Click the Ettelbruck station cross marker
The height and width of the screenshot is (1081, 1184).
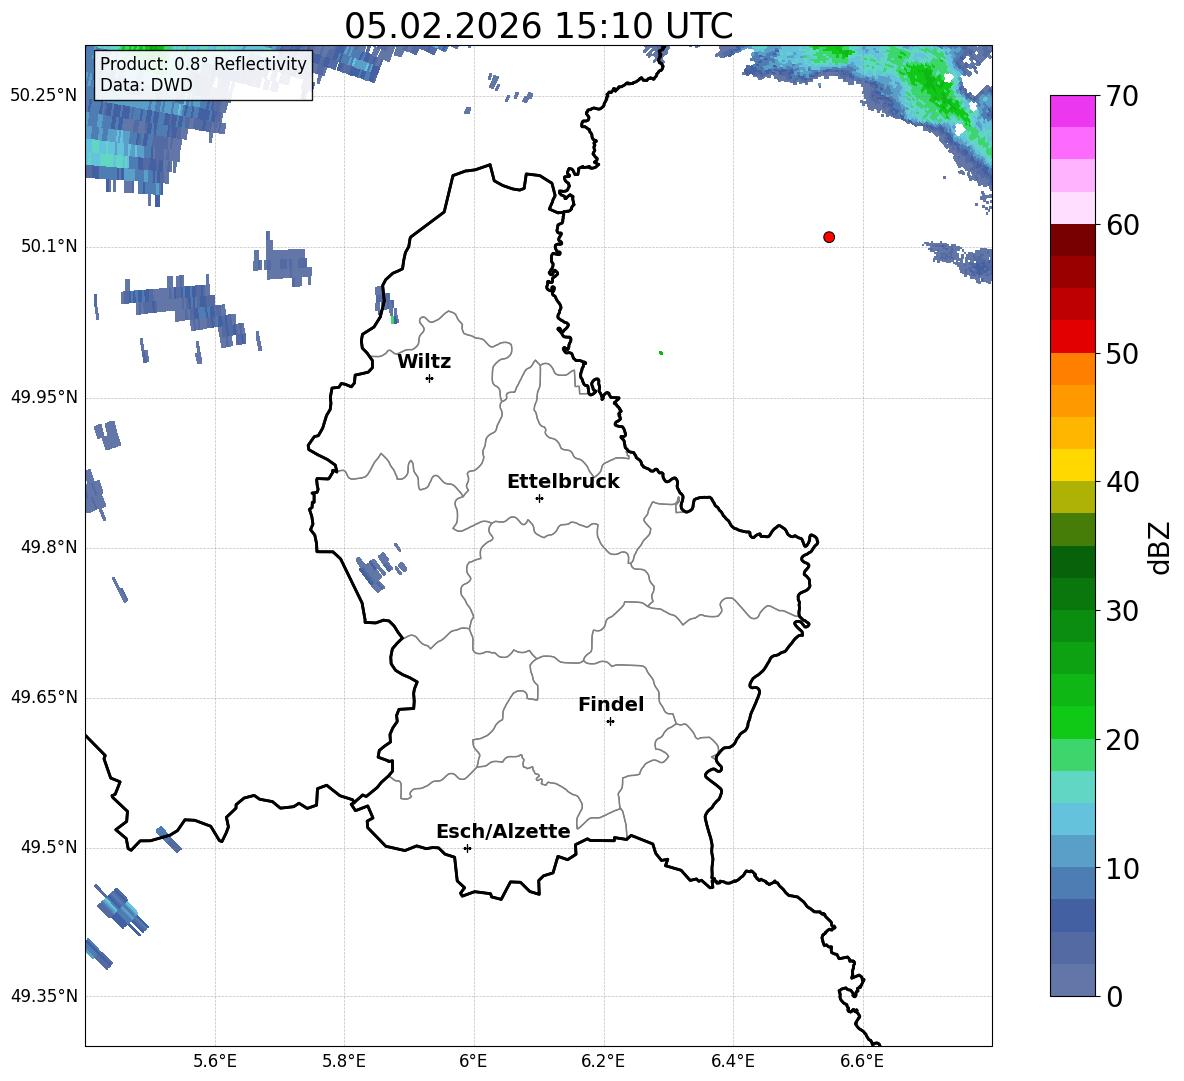click(539, 498)
